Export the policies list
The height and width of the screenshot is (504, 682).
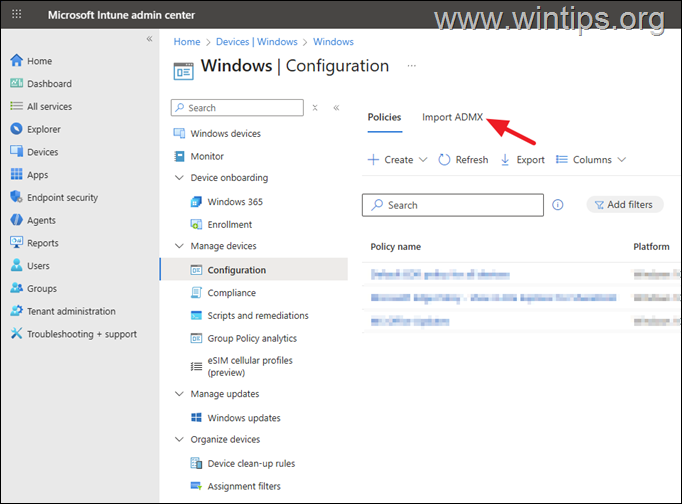(x=522, y=160)
